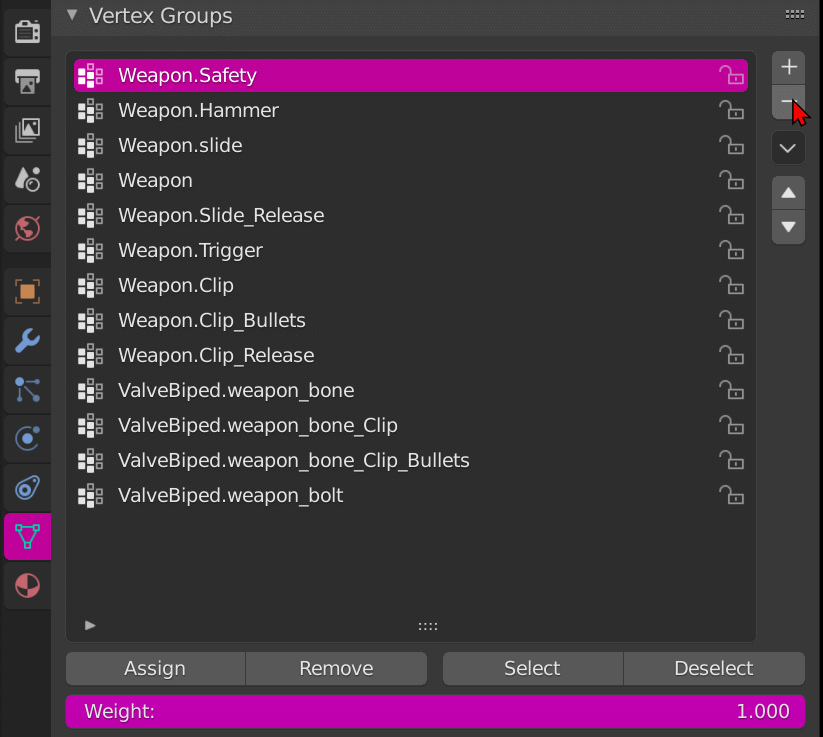Open the Object properties tab
The width and height of the screenshot is (823, 737).
27,292
